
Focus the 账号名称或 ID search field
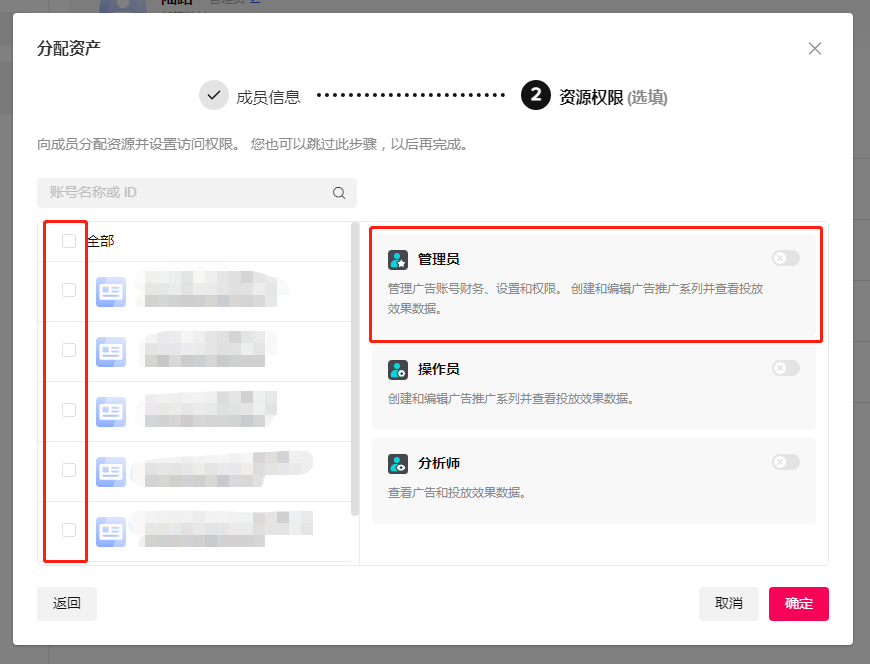click(197, 192)
